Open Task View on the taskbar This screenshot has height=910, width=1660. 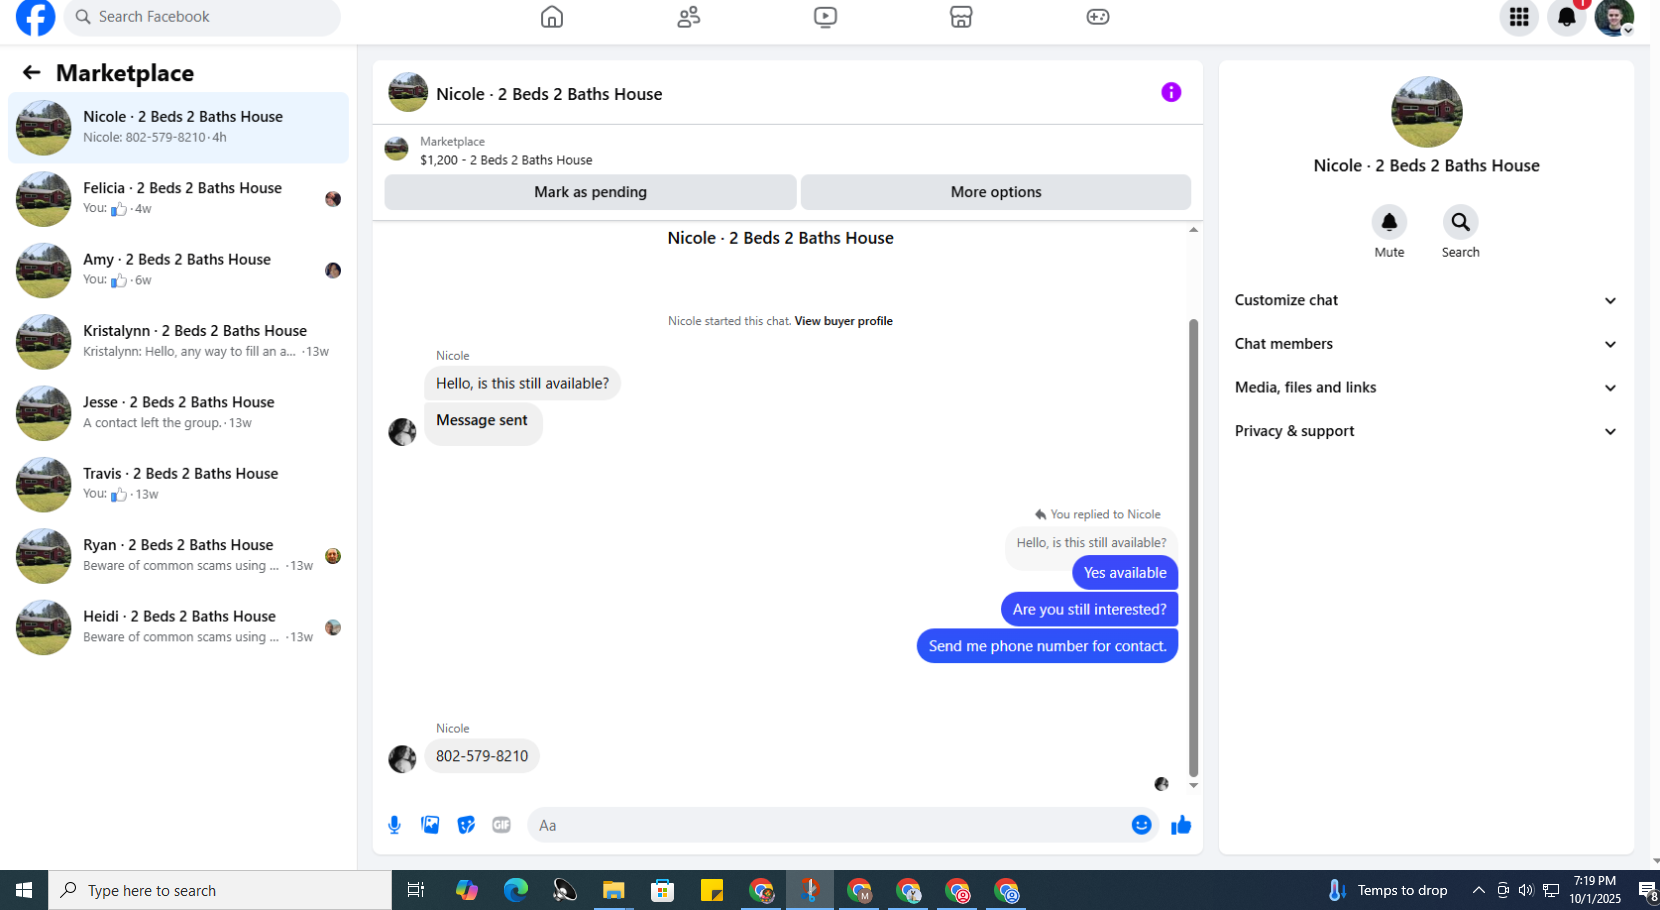(416, 890)
